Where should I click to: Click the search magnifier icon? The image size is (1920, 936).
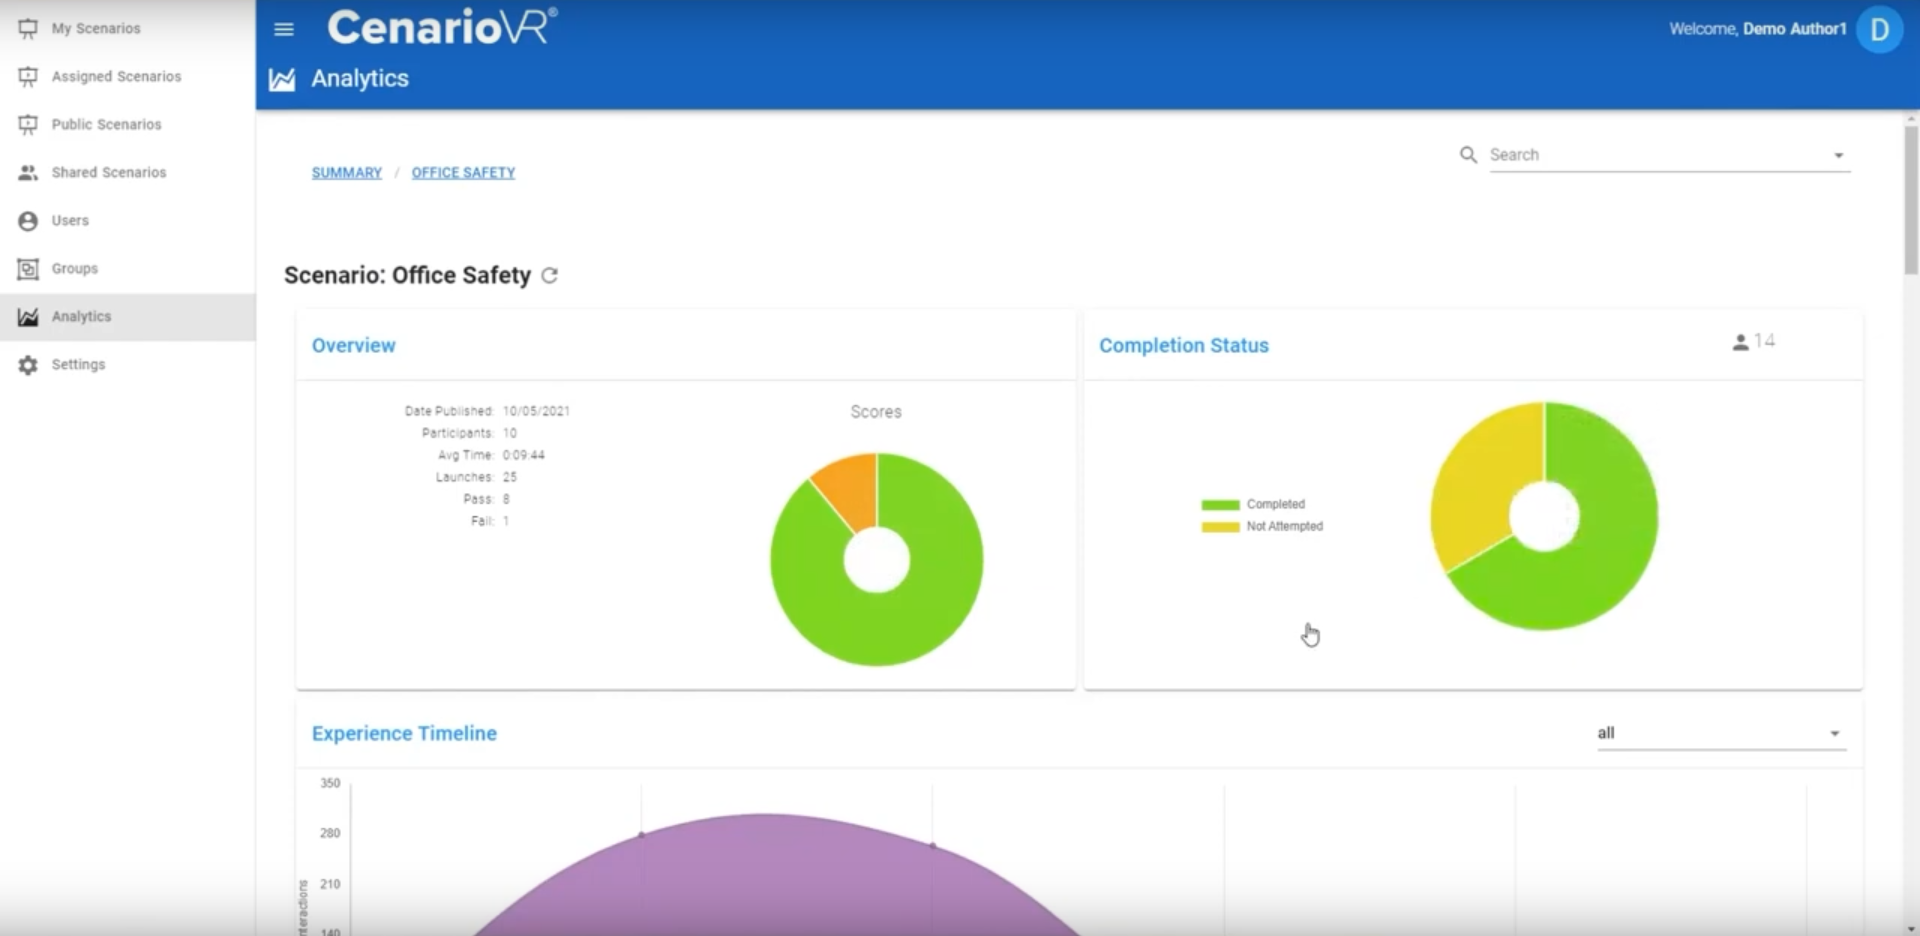(1468, 155)
